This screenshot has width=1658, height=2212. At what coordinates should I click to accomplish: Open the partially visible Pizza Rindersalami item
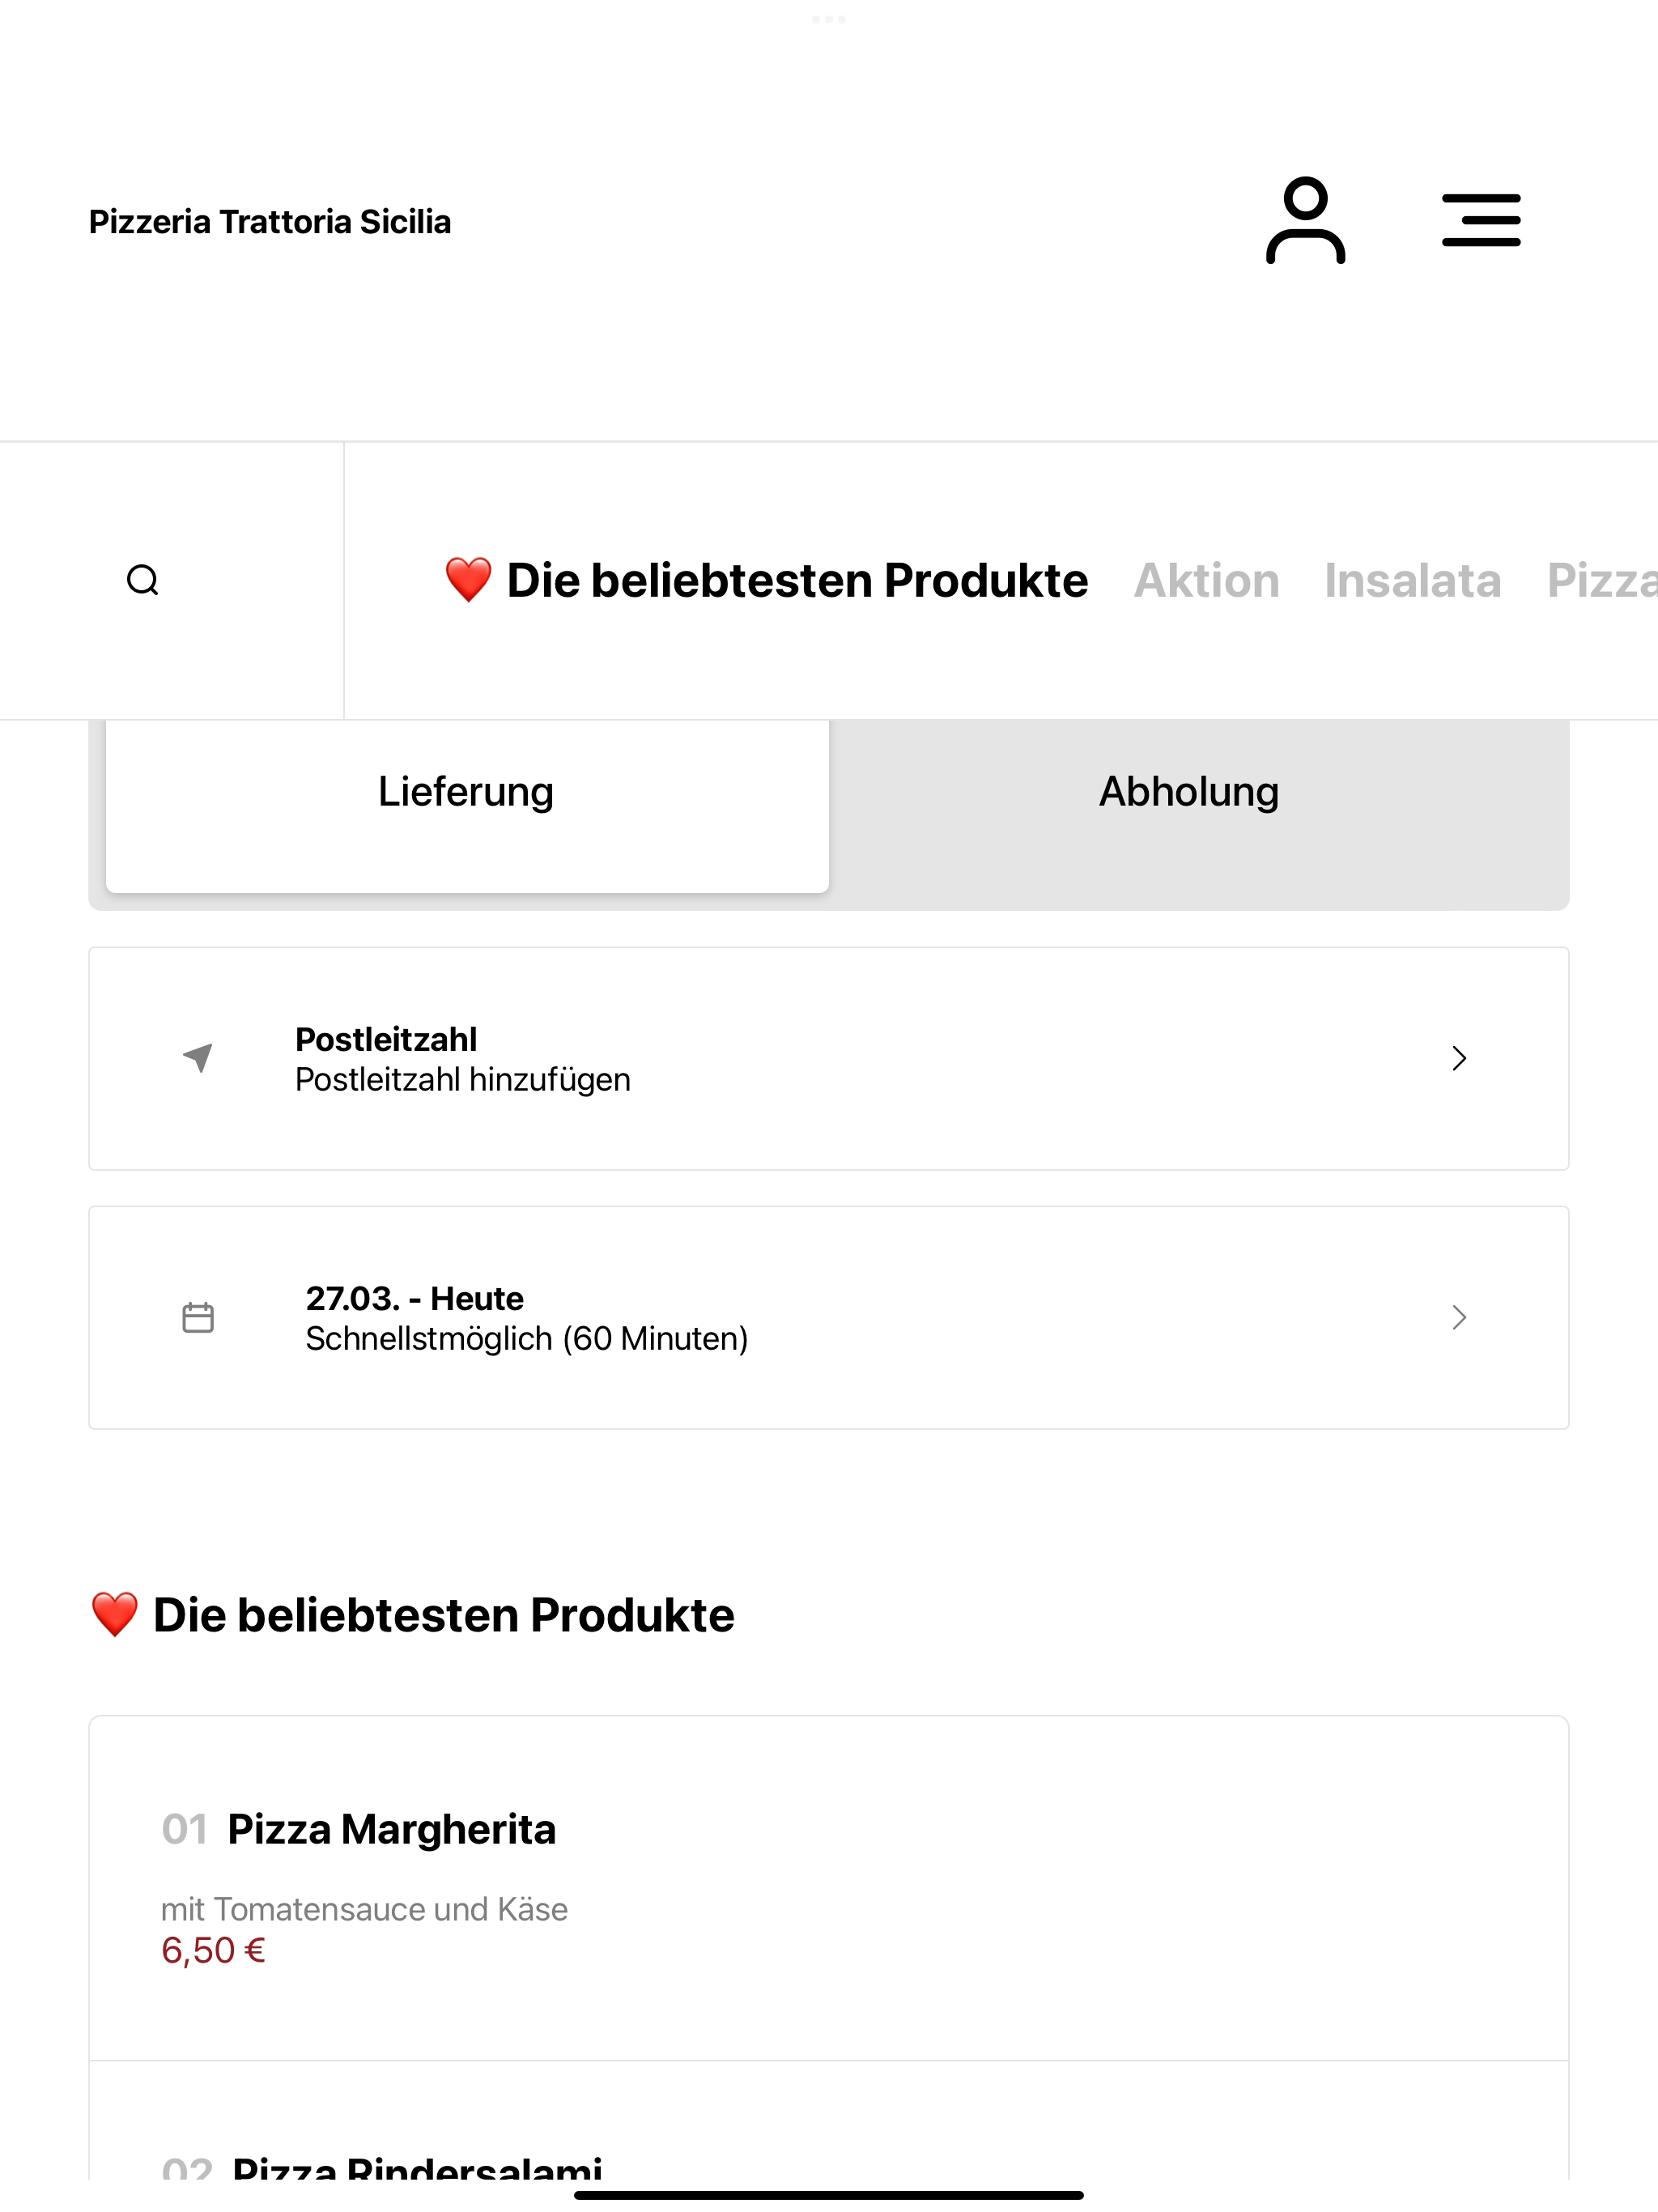point(829,2120)
